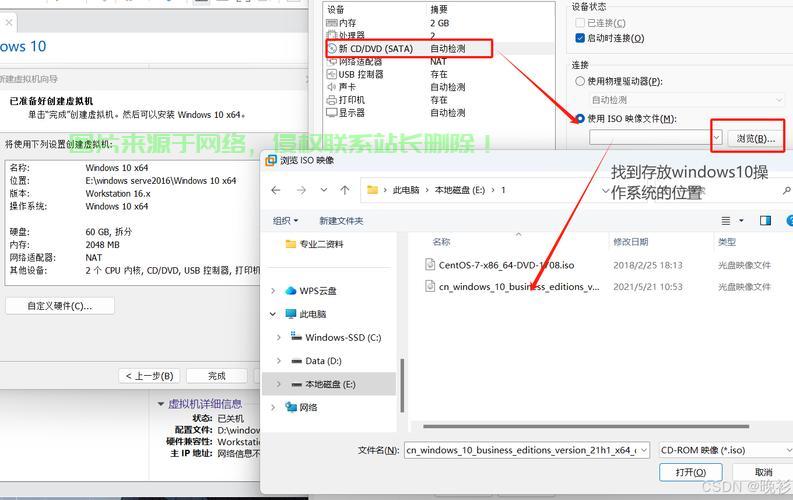The image size is (793, 500).
Task: Expand the Windows-SSD (C:) node
Action: tap(279, 337)
